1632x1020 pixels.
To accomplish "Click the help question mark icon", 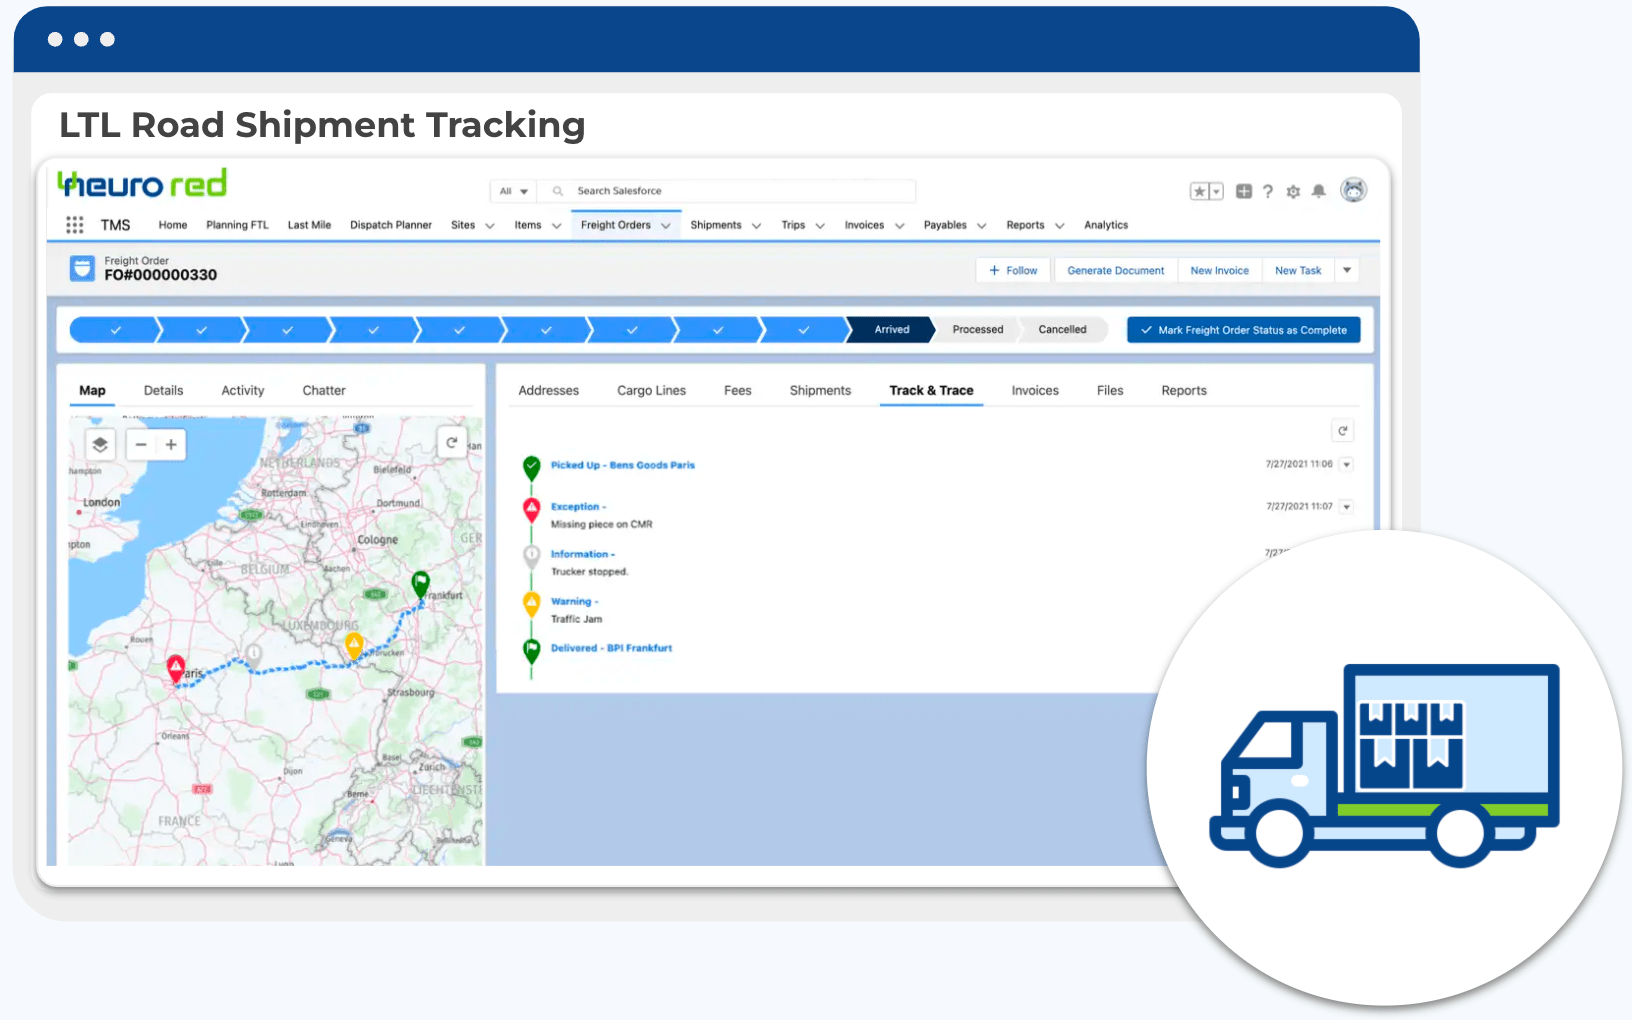I will (x=1268, y=191).
